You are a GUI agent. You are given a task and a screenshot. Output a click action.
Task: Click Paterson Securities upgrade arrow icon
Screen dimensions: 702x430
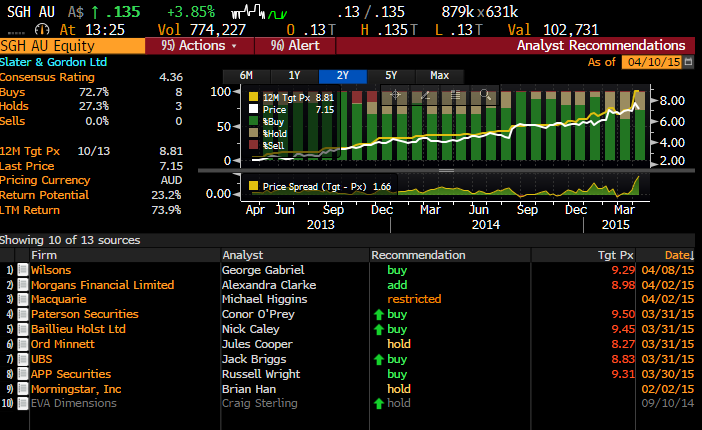pos(379,314)
